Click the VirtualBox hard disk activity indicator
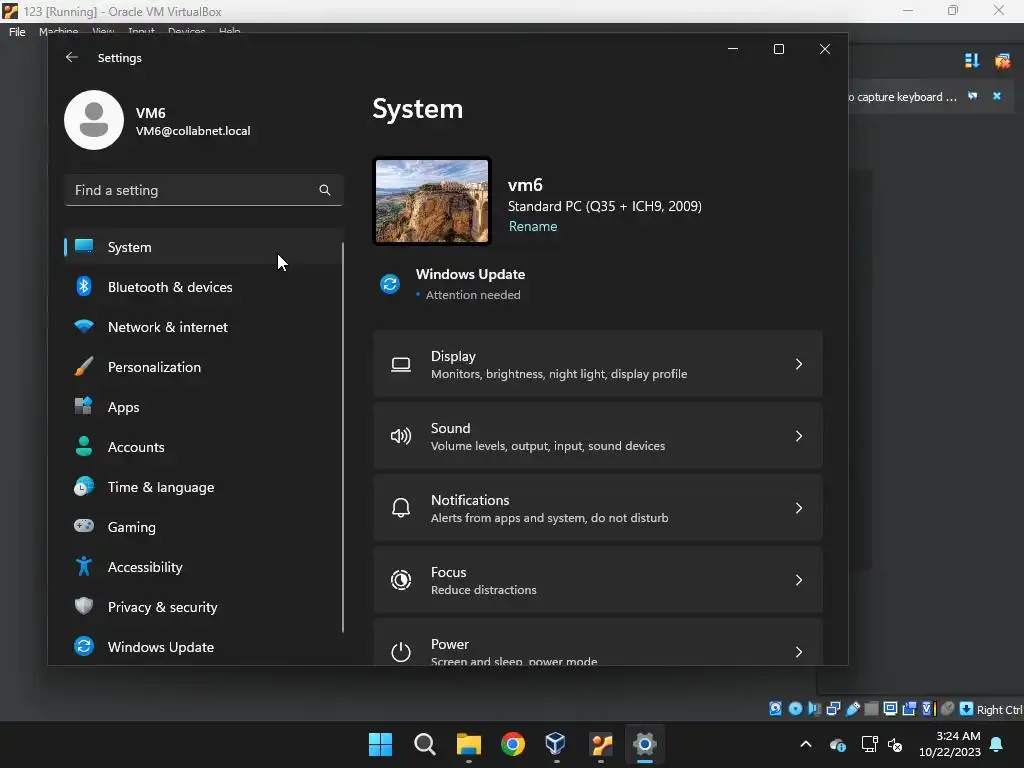Viewport: 1024px width, 768px height. pyautogui.click(x=775, y=709)
